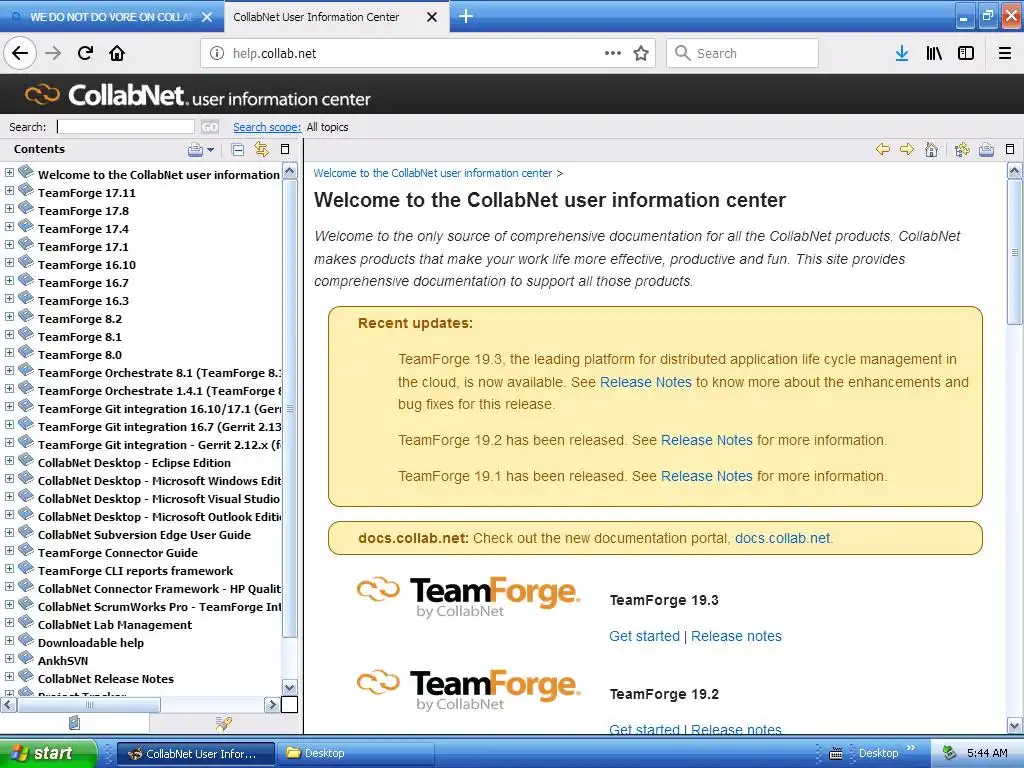Print the page from content toolbar

pyautogui.click(x=986, y=150)
